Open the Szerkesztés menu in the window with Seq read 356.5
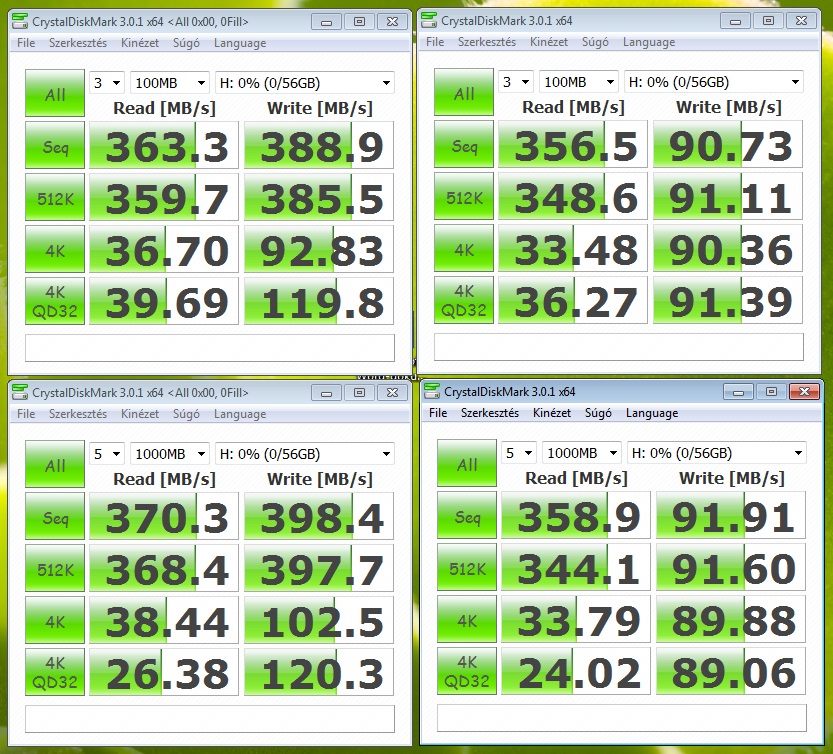This screenshot has height=754, width=833. click(487, 42)
